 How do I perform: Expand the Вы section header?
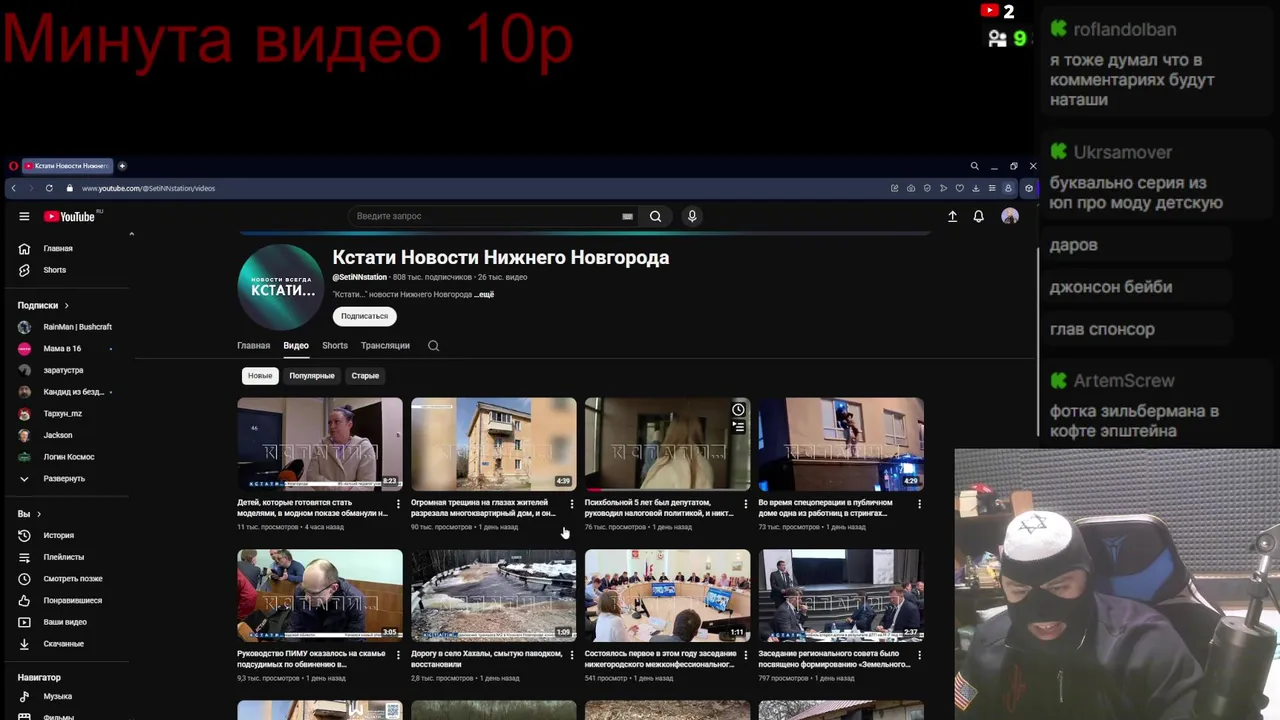29,514
